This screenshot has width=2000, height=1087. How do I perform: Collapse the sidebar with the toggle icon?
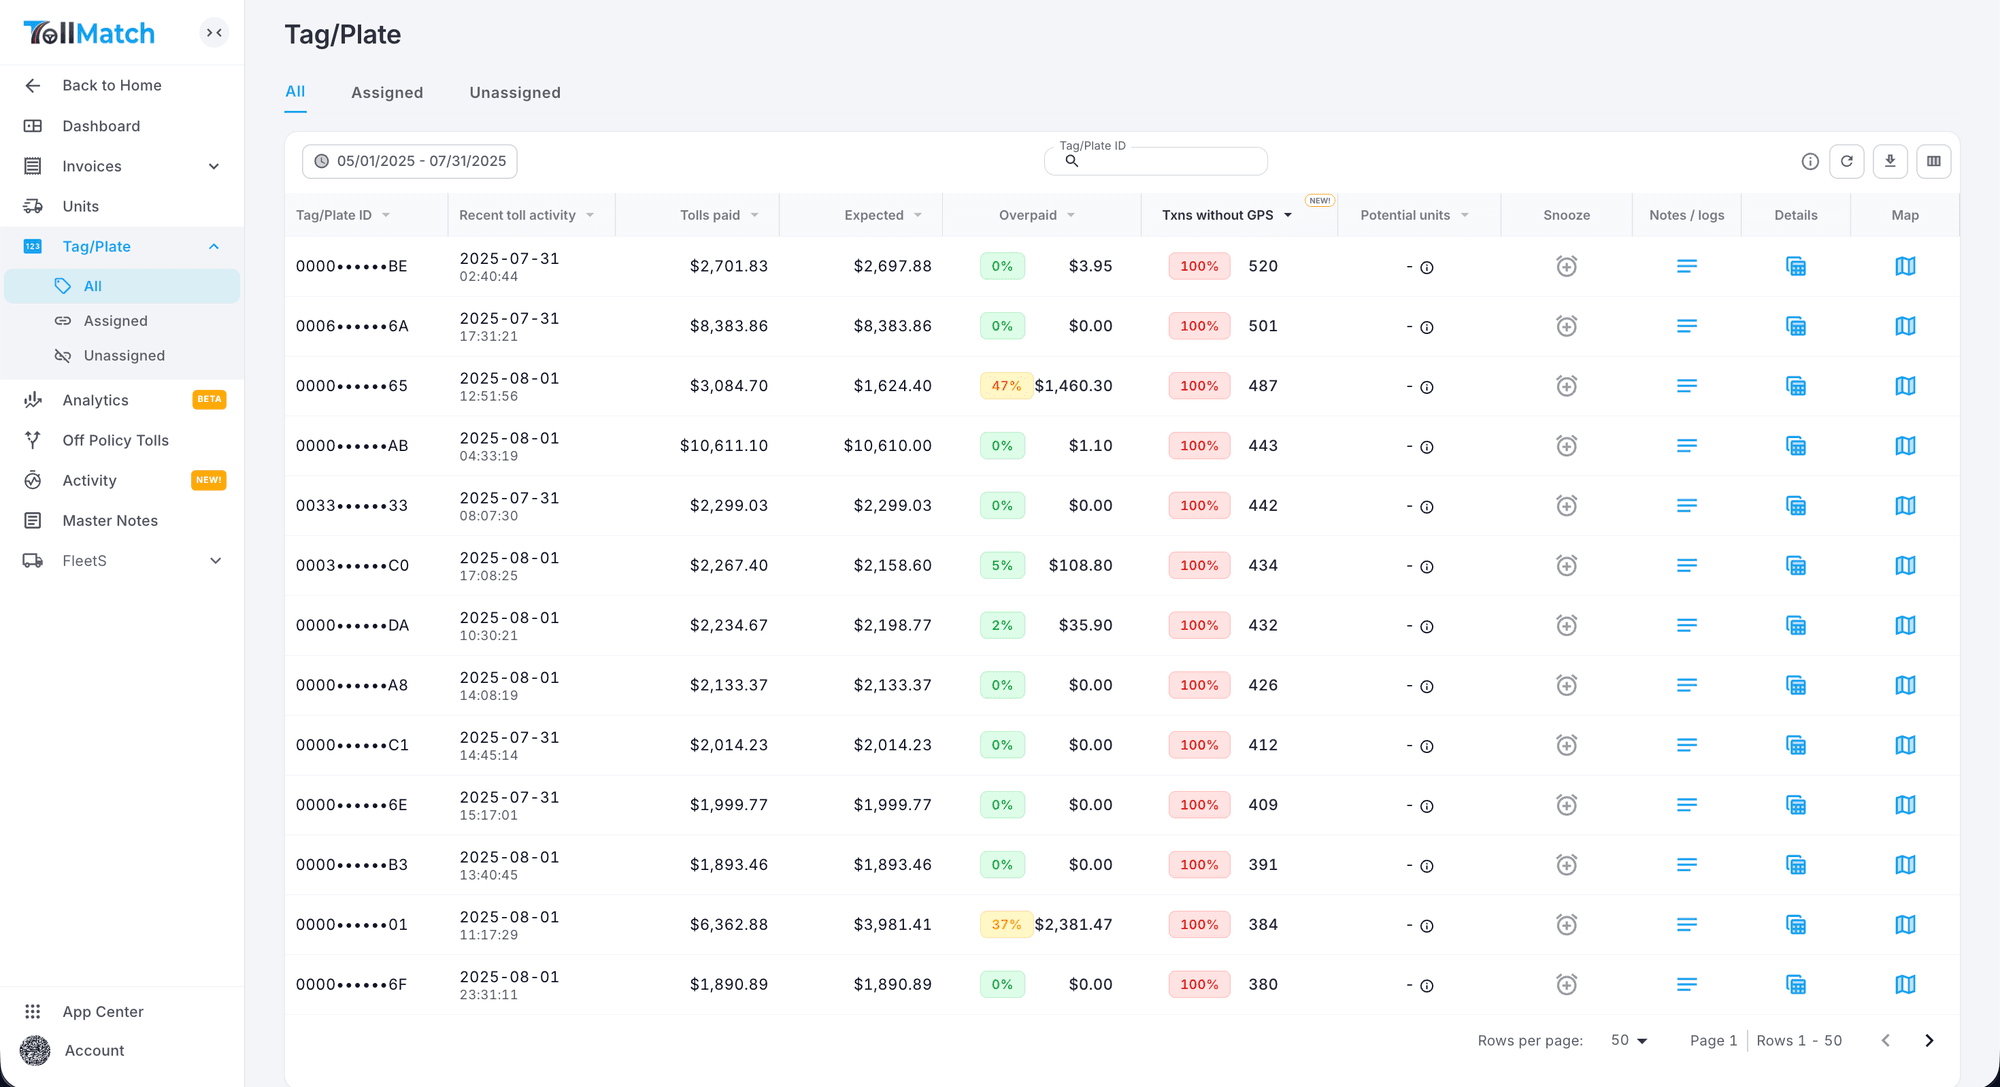pyautogui.click(x=214, y=33)
